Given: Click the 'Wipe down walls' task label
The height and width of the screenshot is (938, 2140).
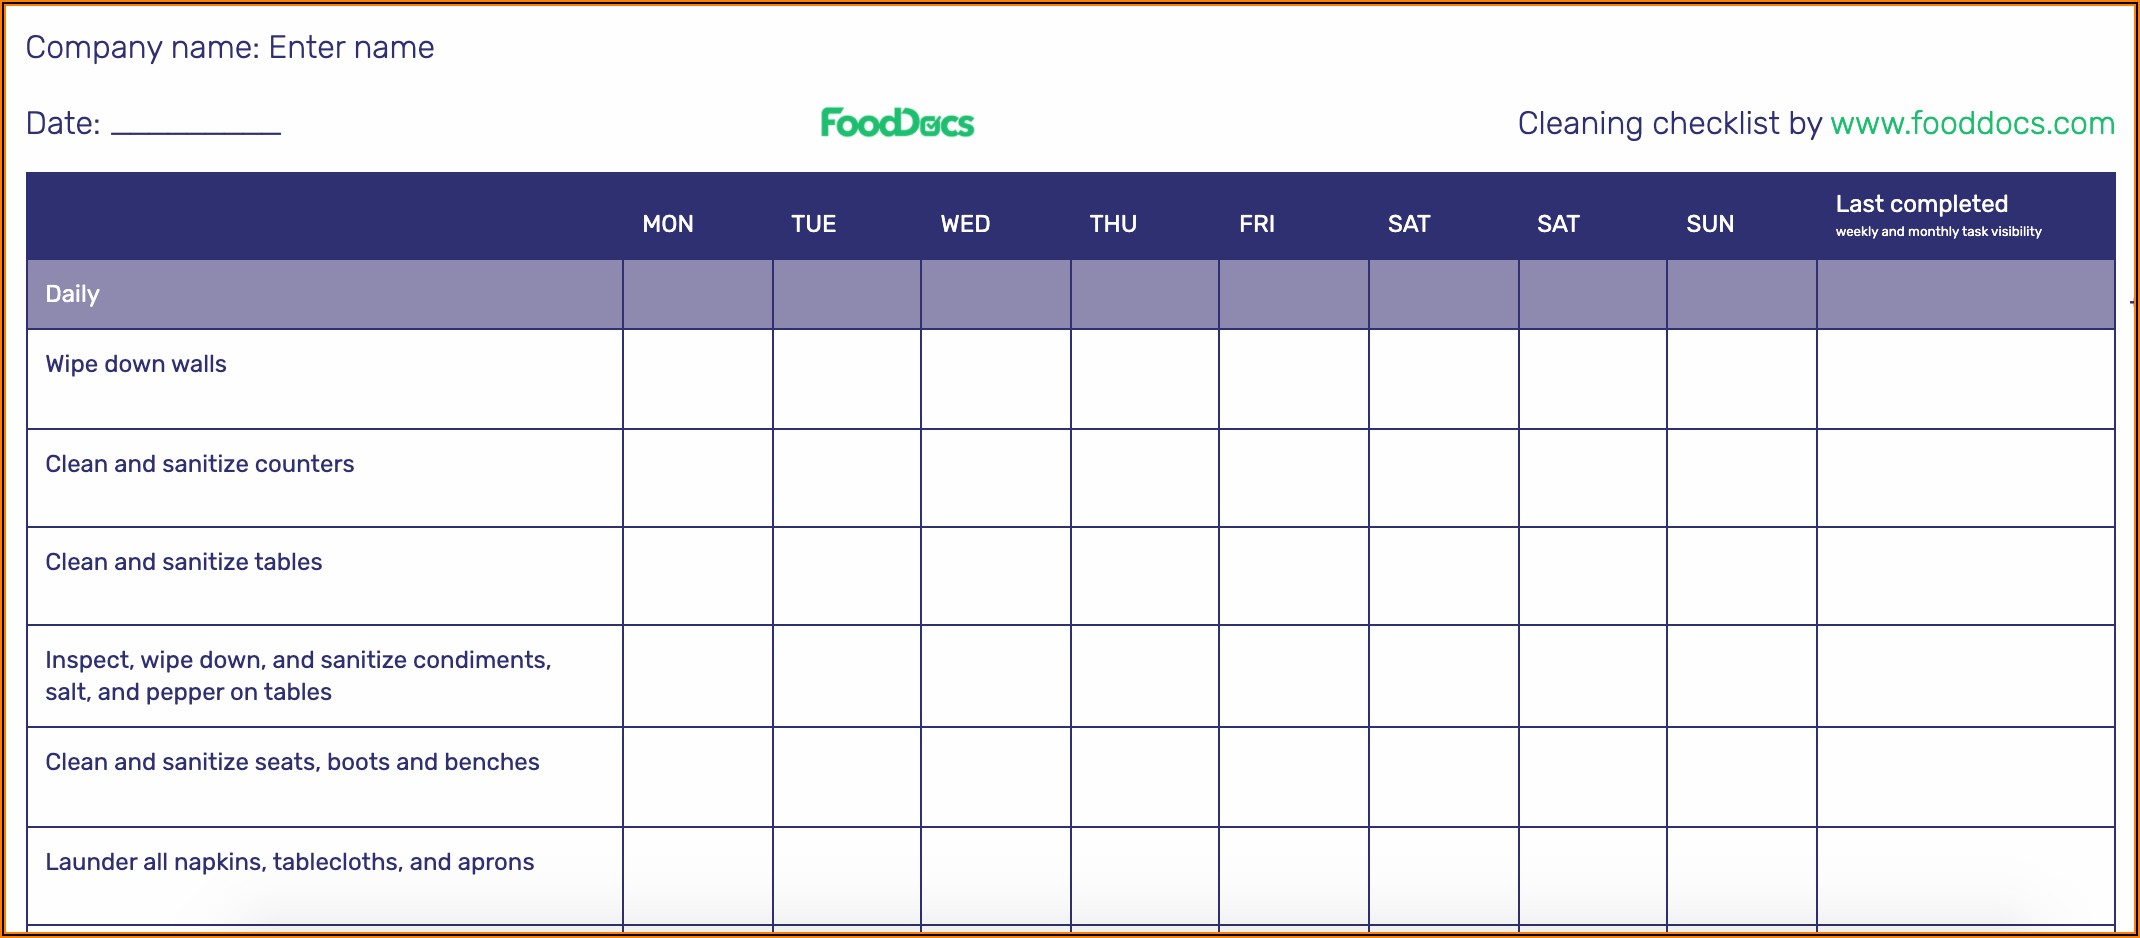Looking at the screenshot, I should (x=136, y=364).
